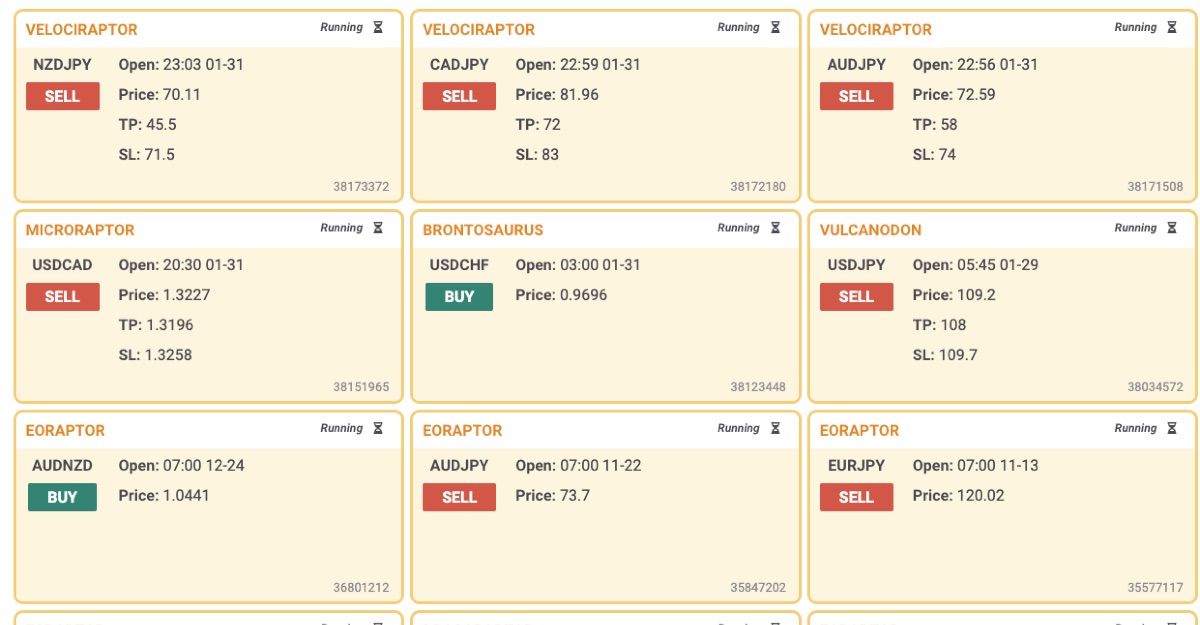Open the BRONTOSAURUS strategy title
This screenshot has width=1200, height=625.
point(484,230)
